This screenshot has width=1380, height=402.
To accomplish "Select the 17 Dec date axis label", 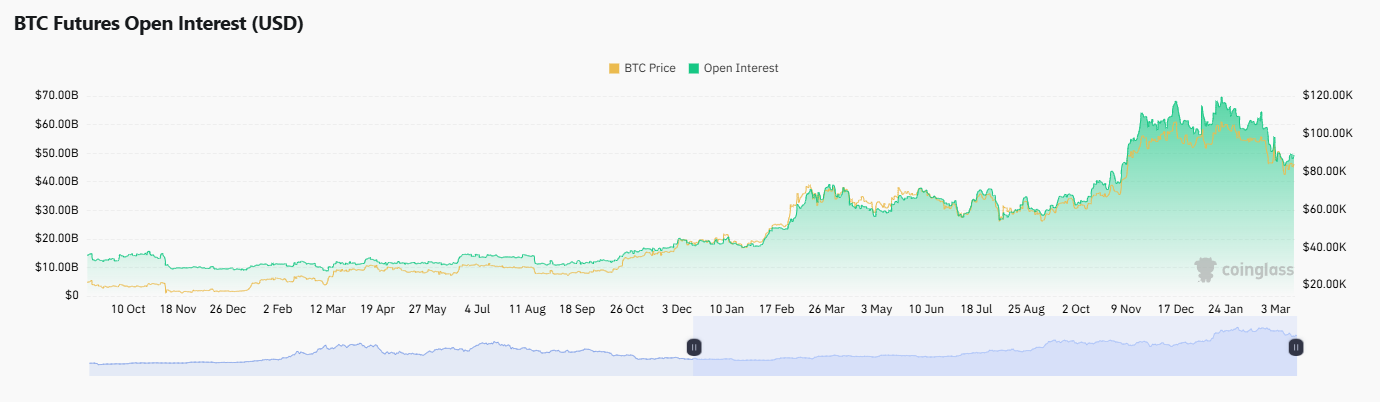I will point(1176,310).
